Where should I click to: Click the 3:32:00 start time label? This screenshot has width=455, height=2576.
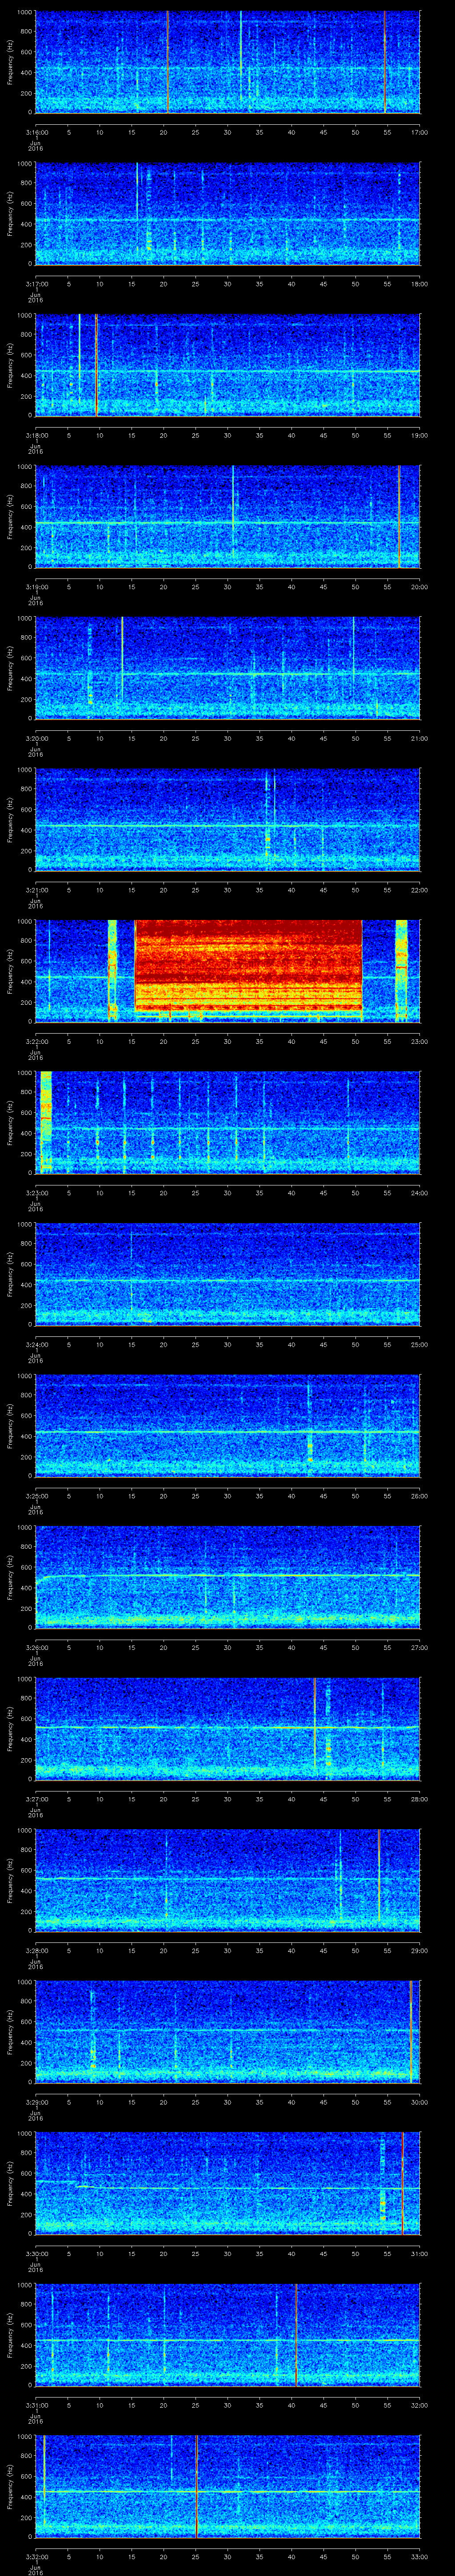coord(36,2556)
